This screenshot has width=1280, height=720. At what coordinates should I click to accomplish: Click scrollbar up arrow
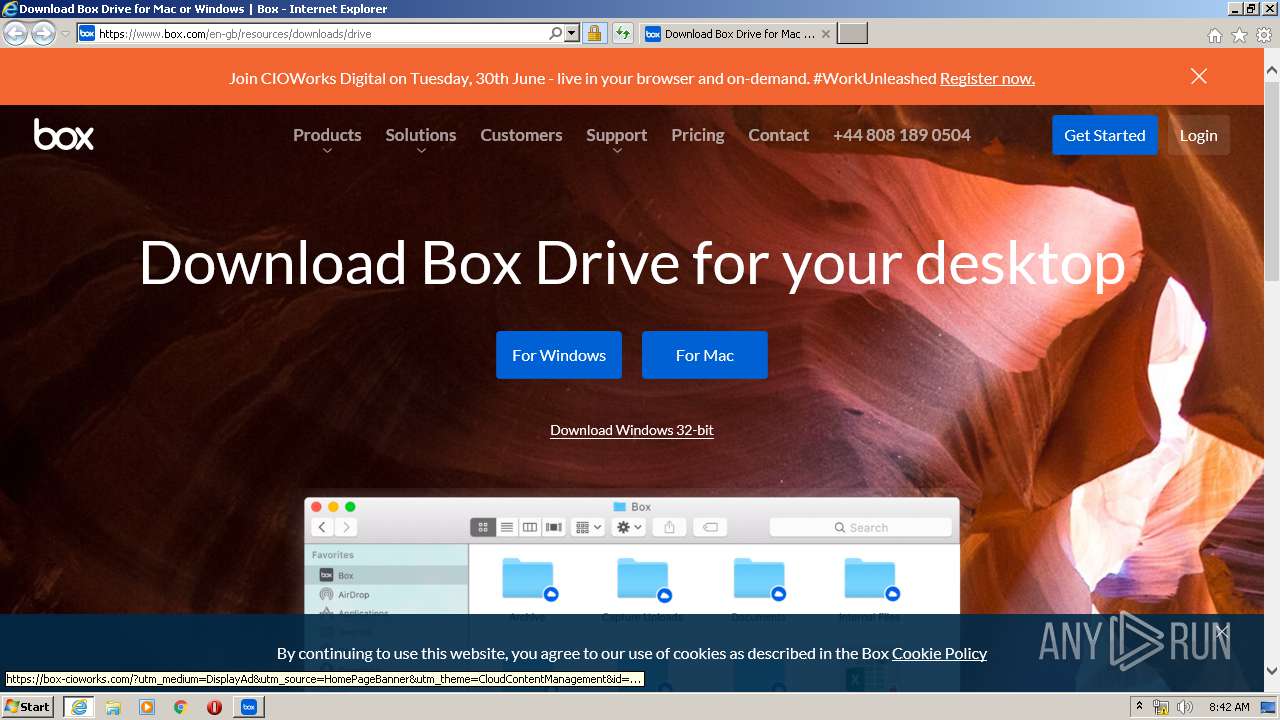click(x=1272, y=72)
